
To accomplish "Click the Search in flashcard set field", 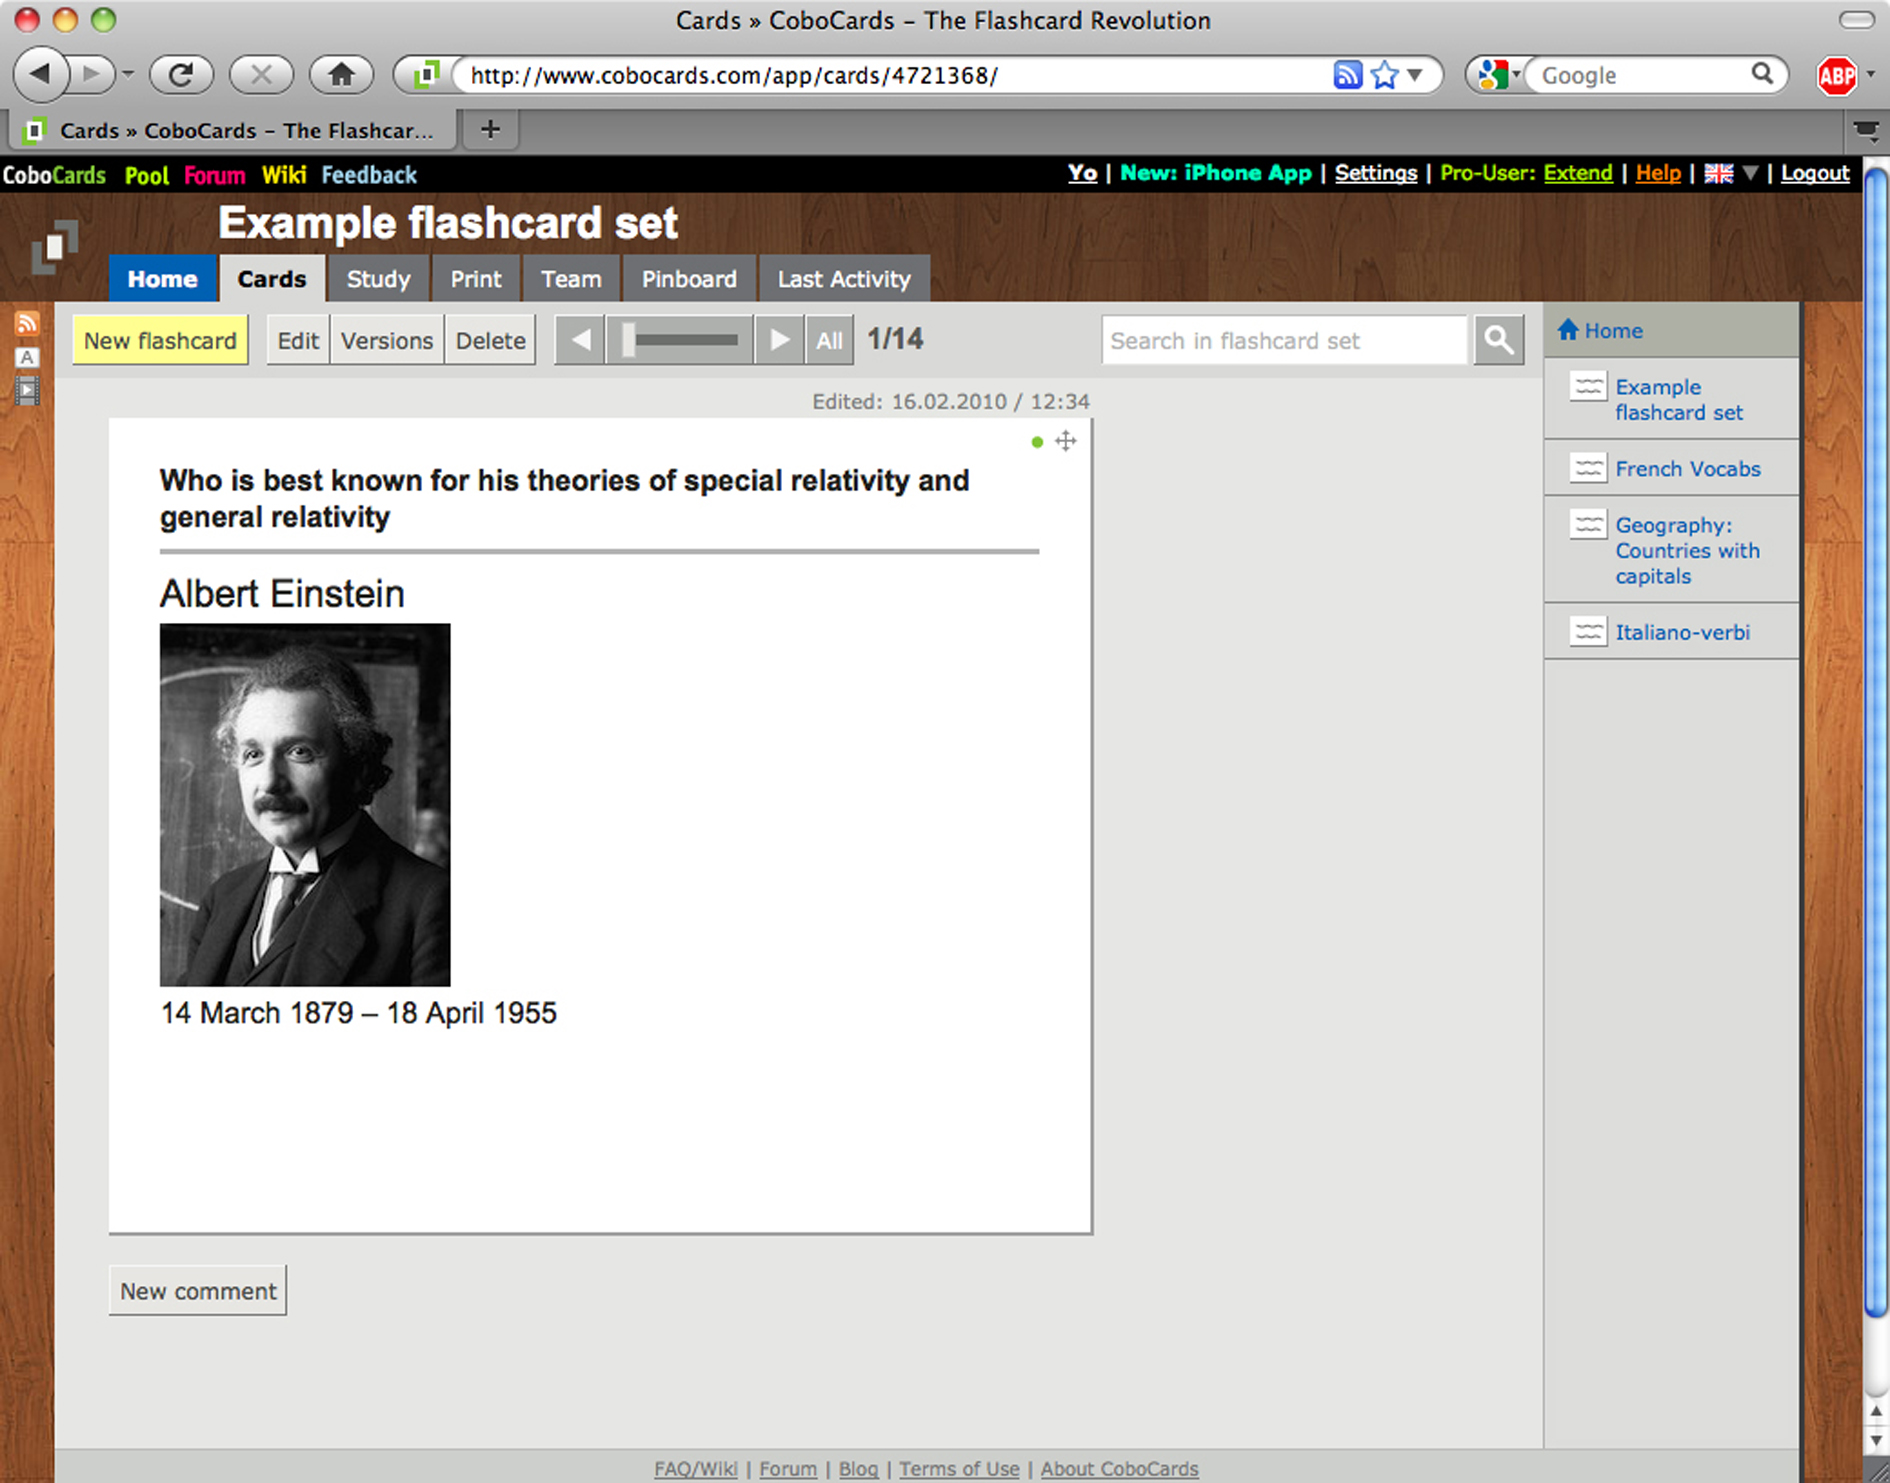I will (1284, 341).
